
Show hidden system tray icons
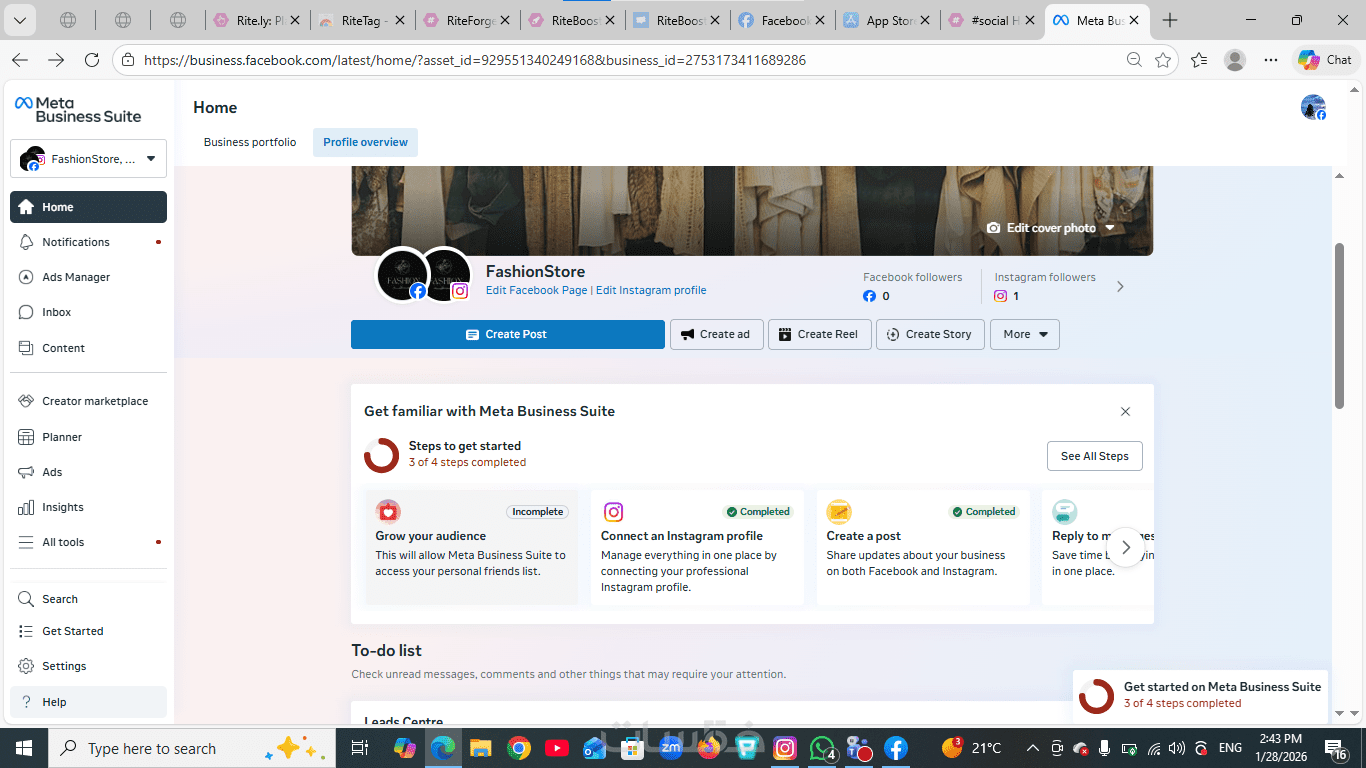(x=1033, y=748)
